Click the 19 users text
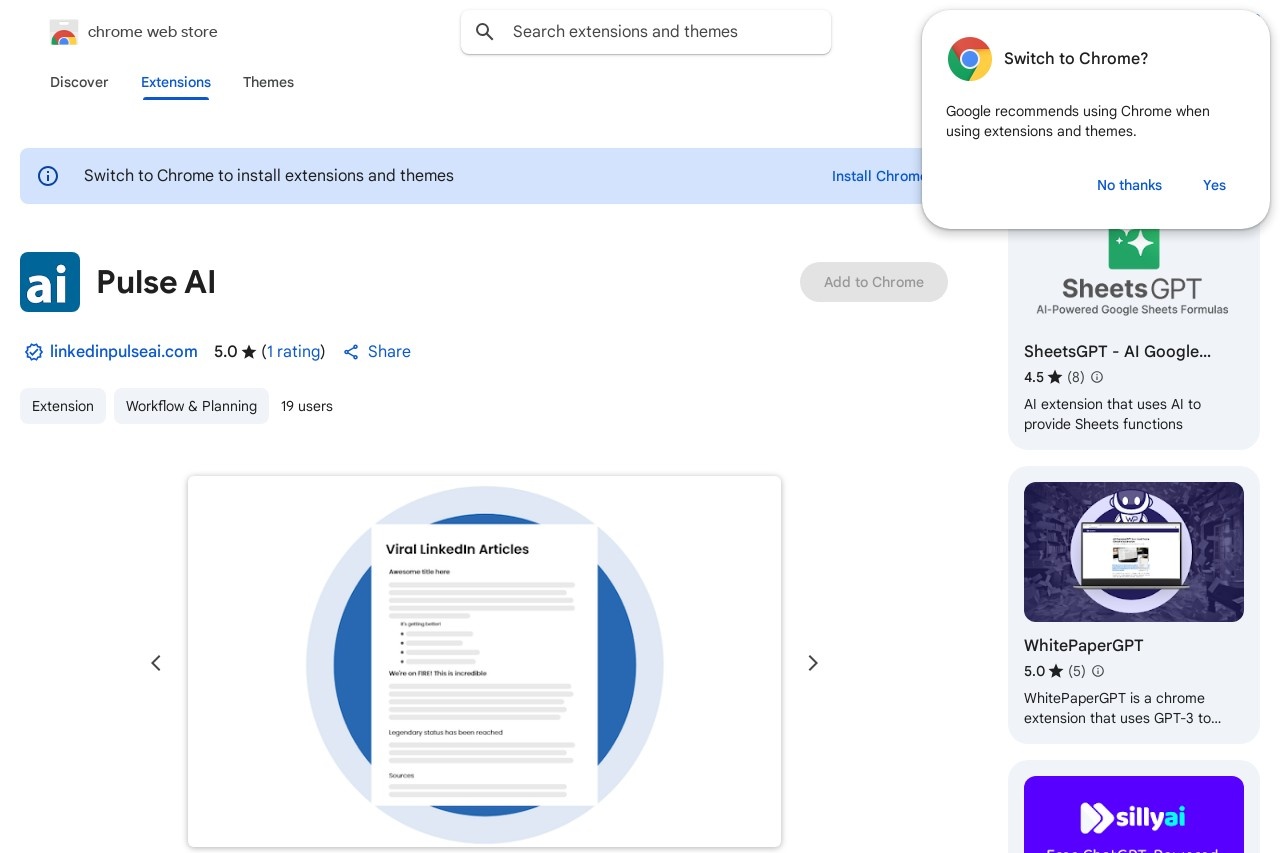This screenshot has height=853, width=1280. pyautogui.click(x=307, y=406)
